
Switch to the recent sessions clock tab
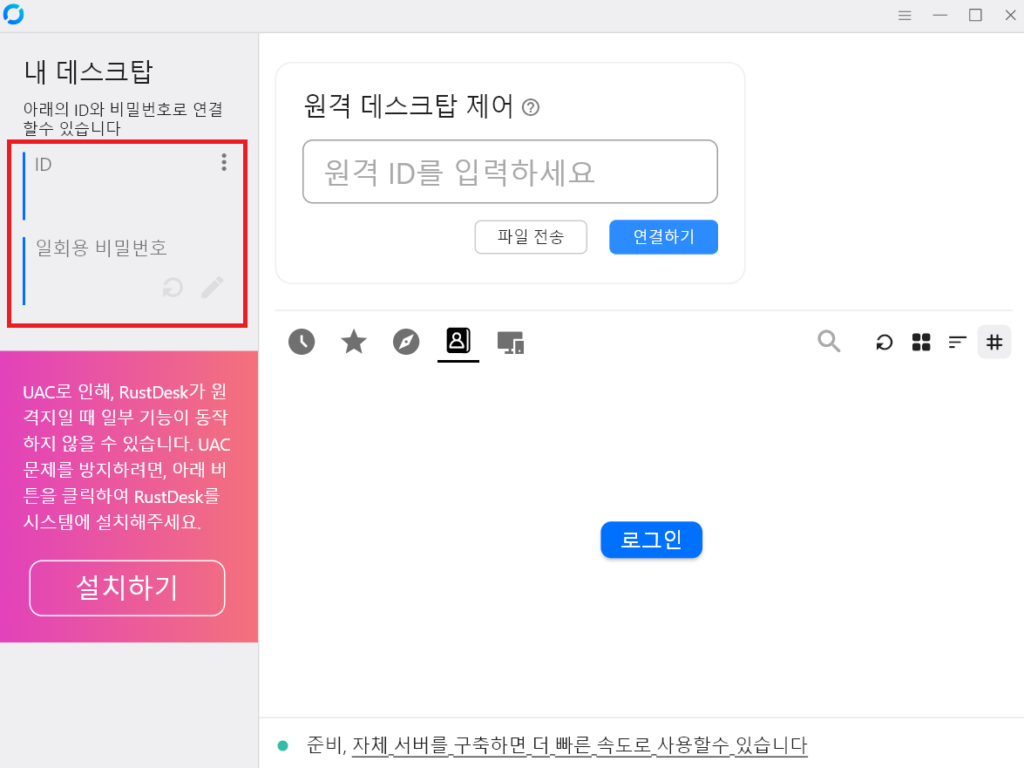pyautogui.click(x=301, y=342)
